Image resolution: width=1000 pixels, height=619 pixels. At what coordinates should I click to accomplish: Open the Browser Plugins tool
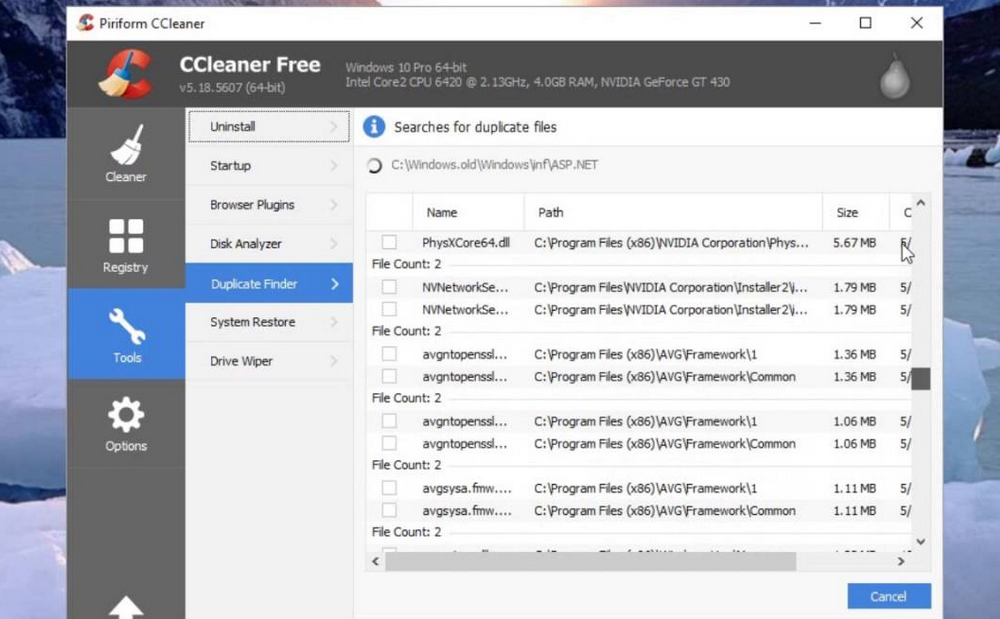[269, 205]
